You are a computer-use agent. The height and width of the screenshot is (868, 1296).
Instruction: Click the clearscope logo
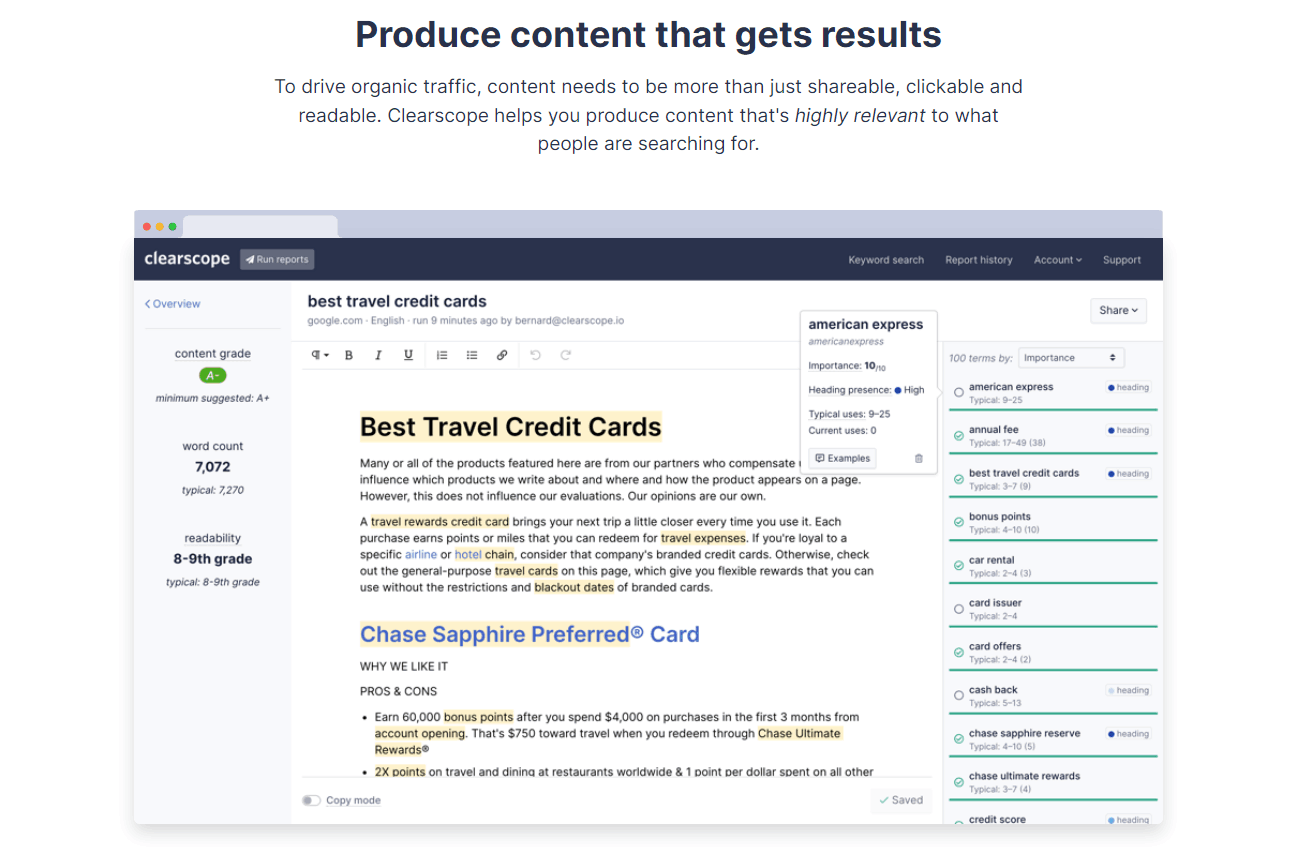[x=186, y=259]
